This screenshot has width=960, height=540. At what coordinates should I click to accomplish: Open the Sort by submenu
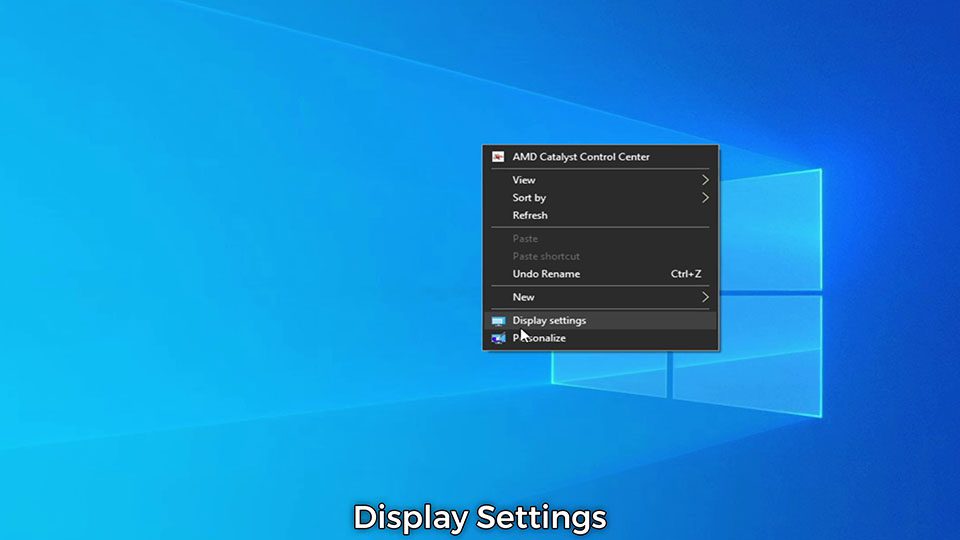point(601,198)
